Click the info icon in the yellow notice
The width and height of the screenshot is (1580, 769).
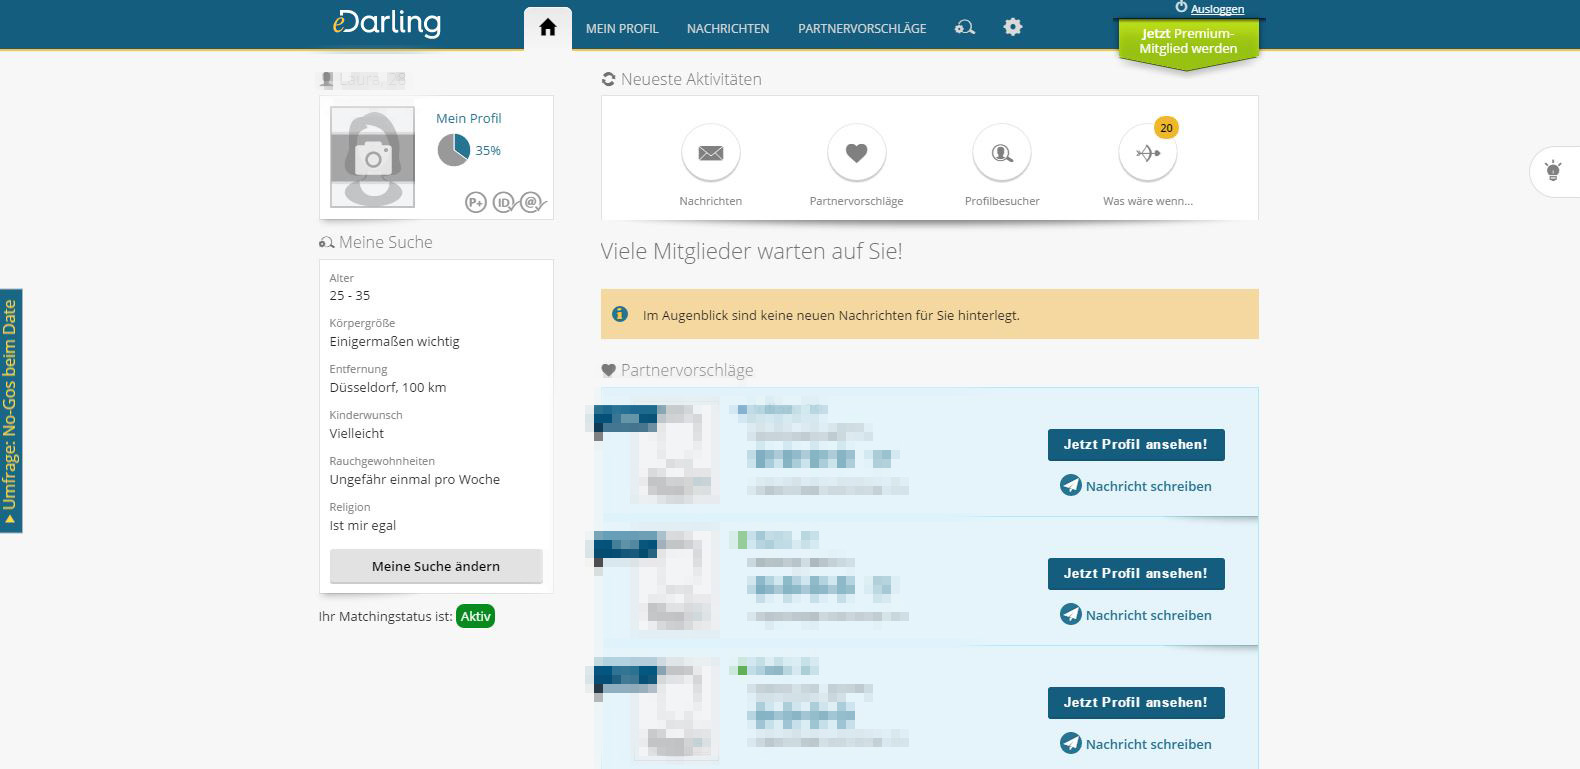click(x=620, y=314)
